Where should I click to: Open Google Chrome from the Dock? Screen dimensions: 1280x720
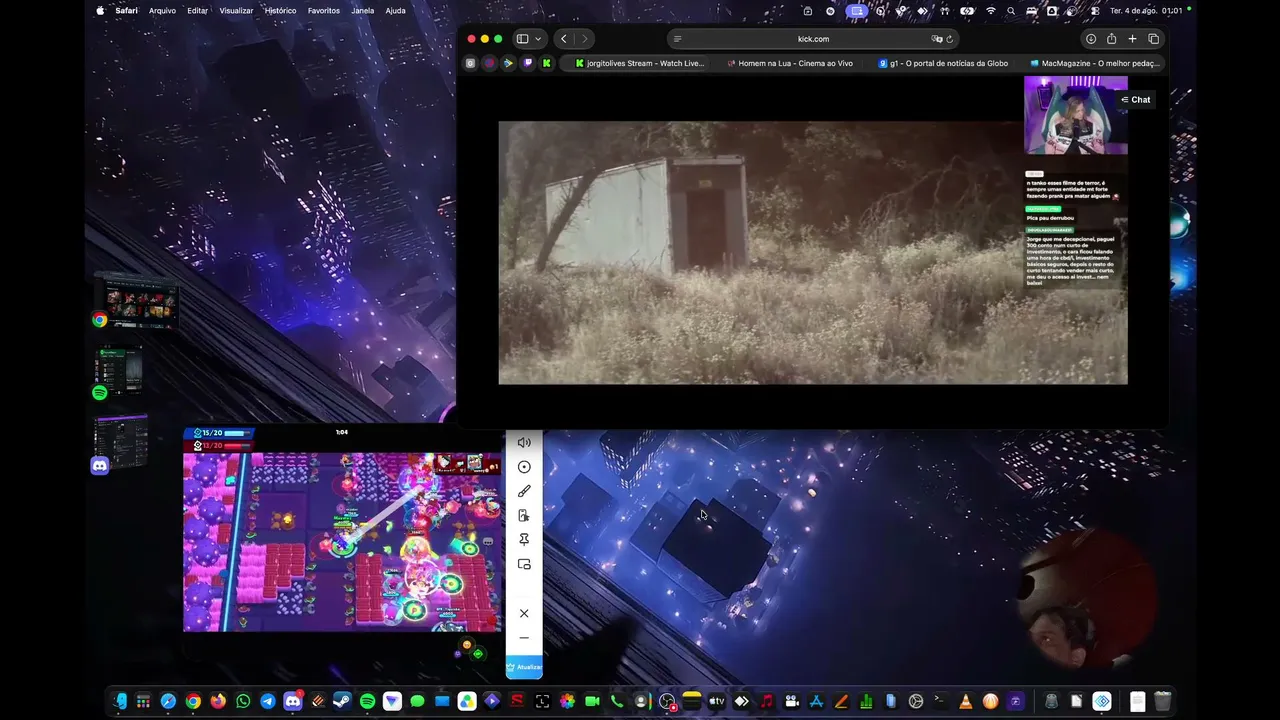coord(193,701)
